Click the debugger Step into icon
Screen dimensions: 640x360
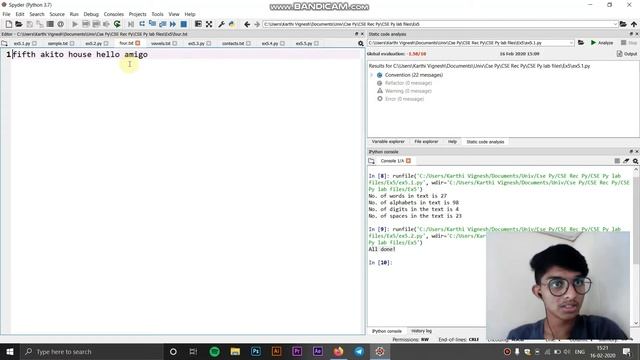(x=152, y=24)
